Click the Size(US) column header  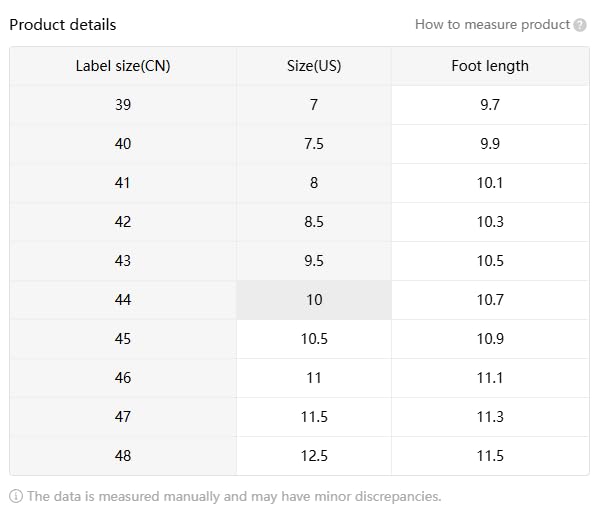313,66
